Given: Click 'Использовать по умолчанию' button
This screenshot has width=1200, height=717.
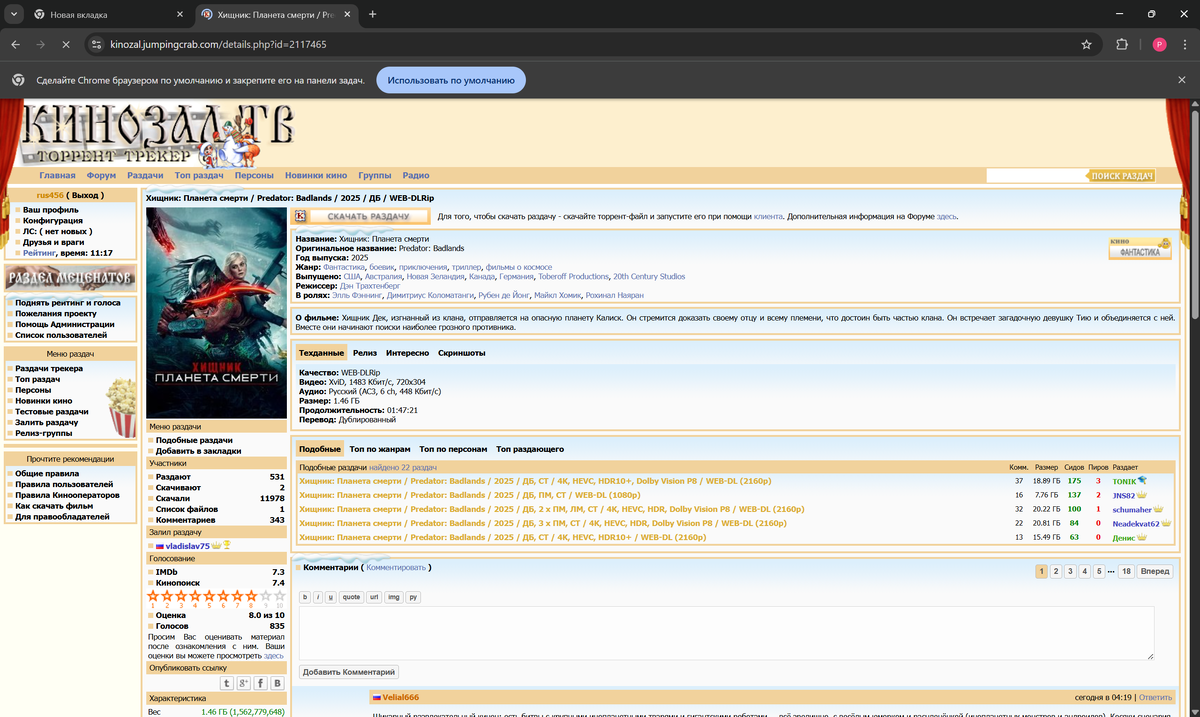Looking at the screenshot, I should click(451, 80).
